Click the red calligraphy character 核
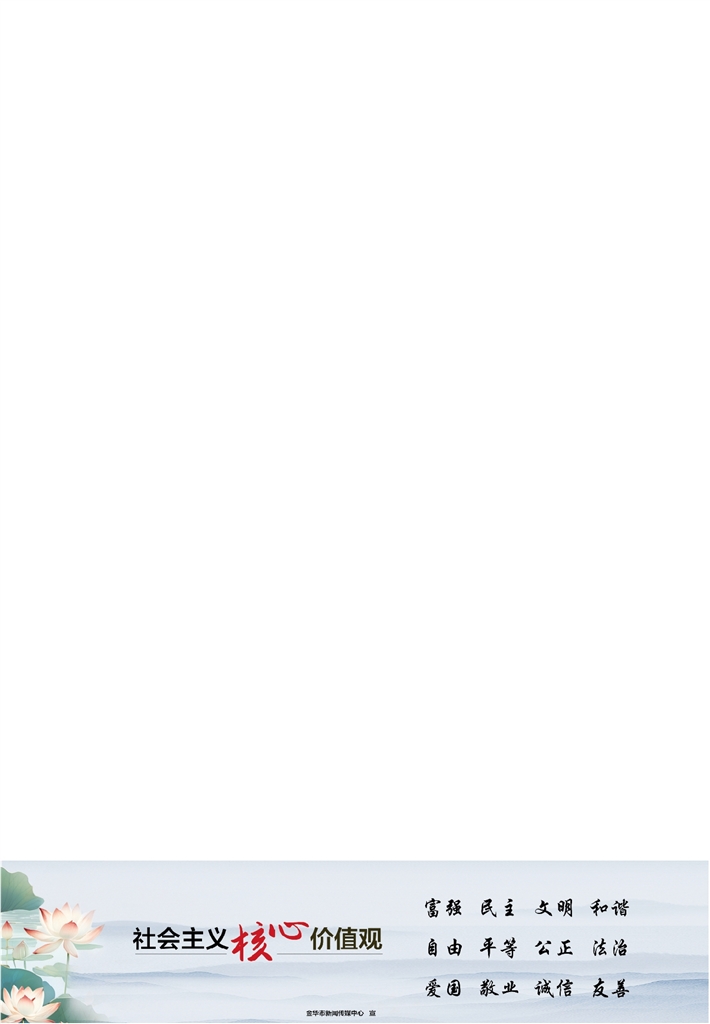 tap(251, 942)
